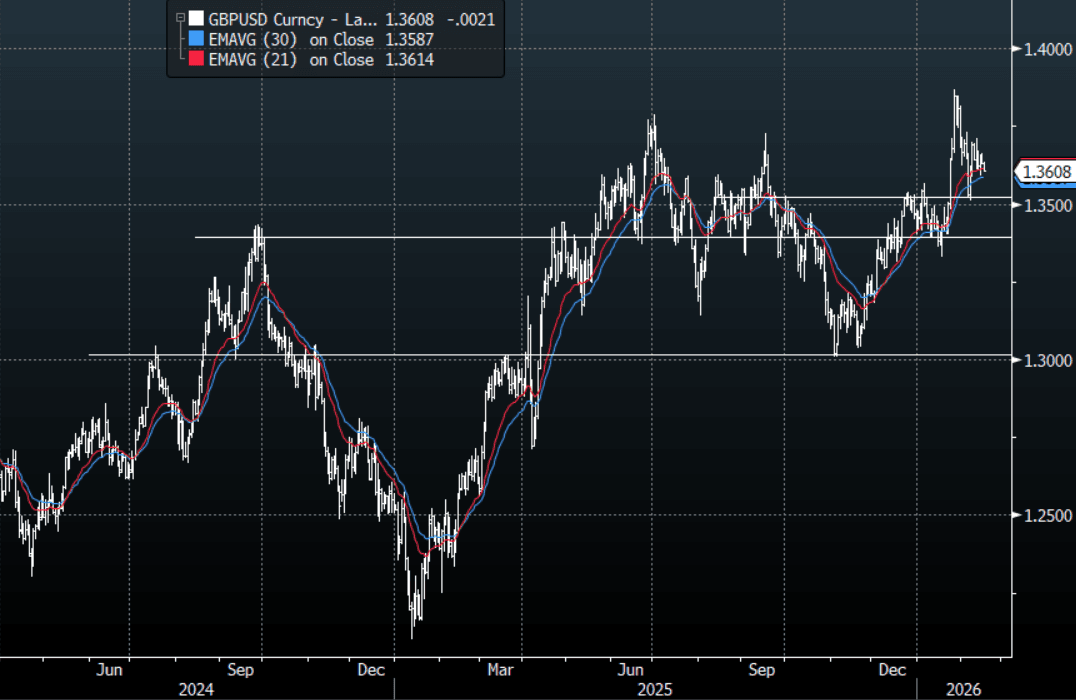Image resolution: width=1076 pixels, height=700 pixels.
Task: Click the 1.3500 price axis label
Action: click(x=1044, y=205)
